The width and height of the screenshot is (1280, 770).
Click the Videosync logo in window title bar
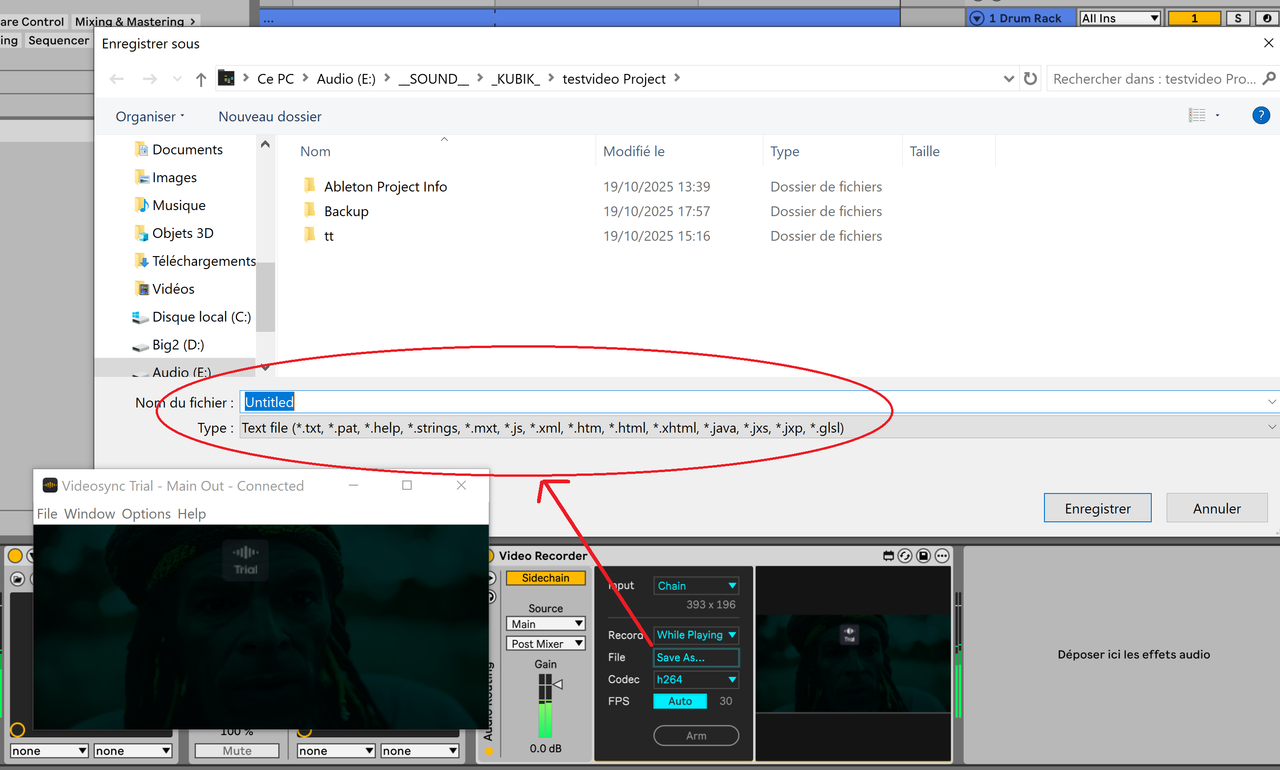click(x=50, y=486)
